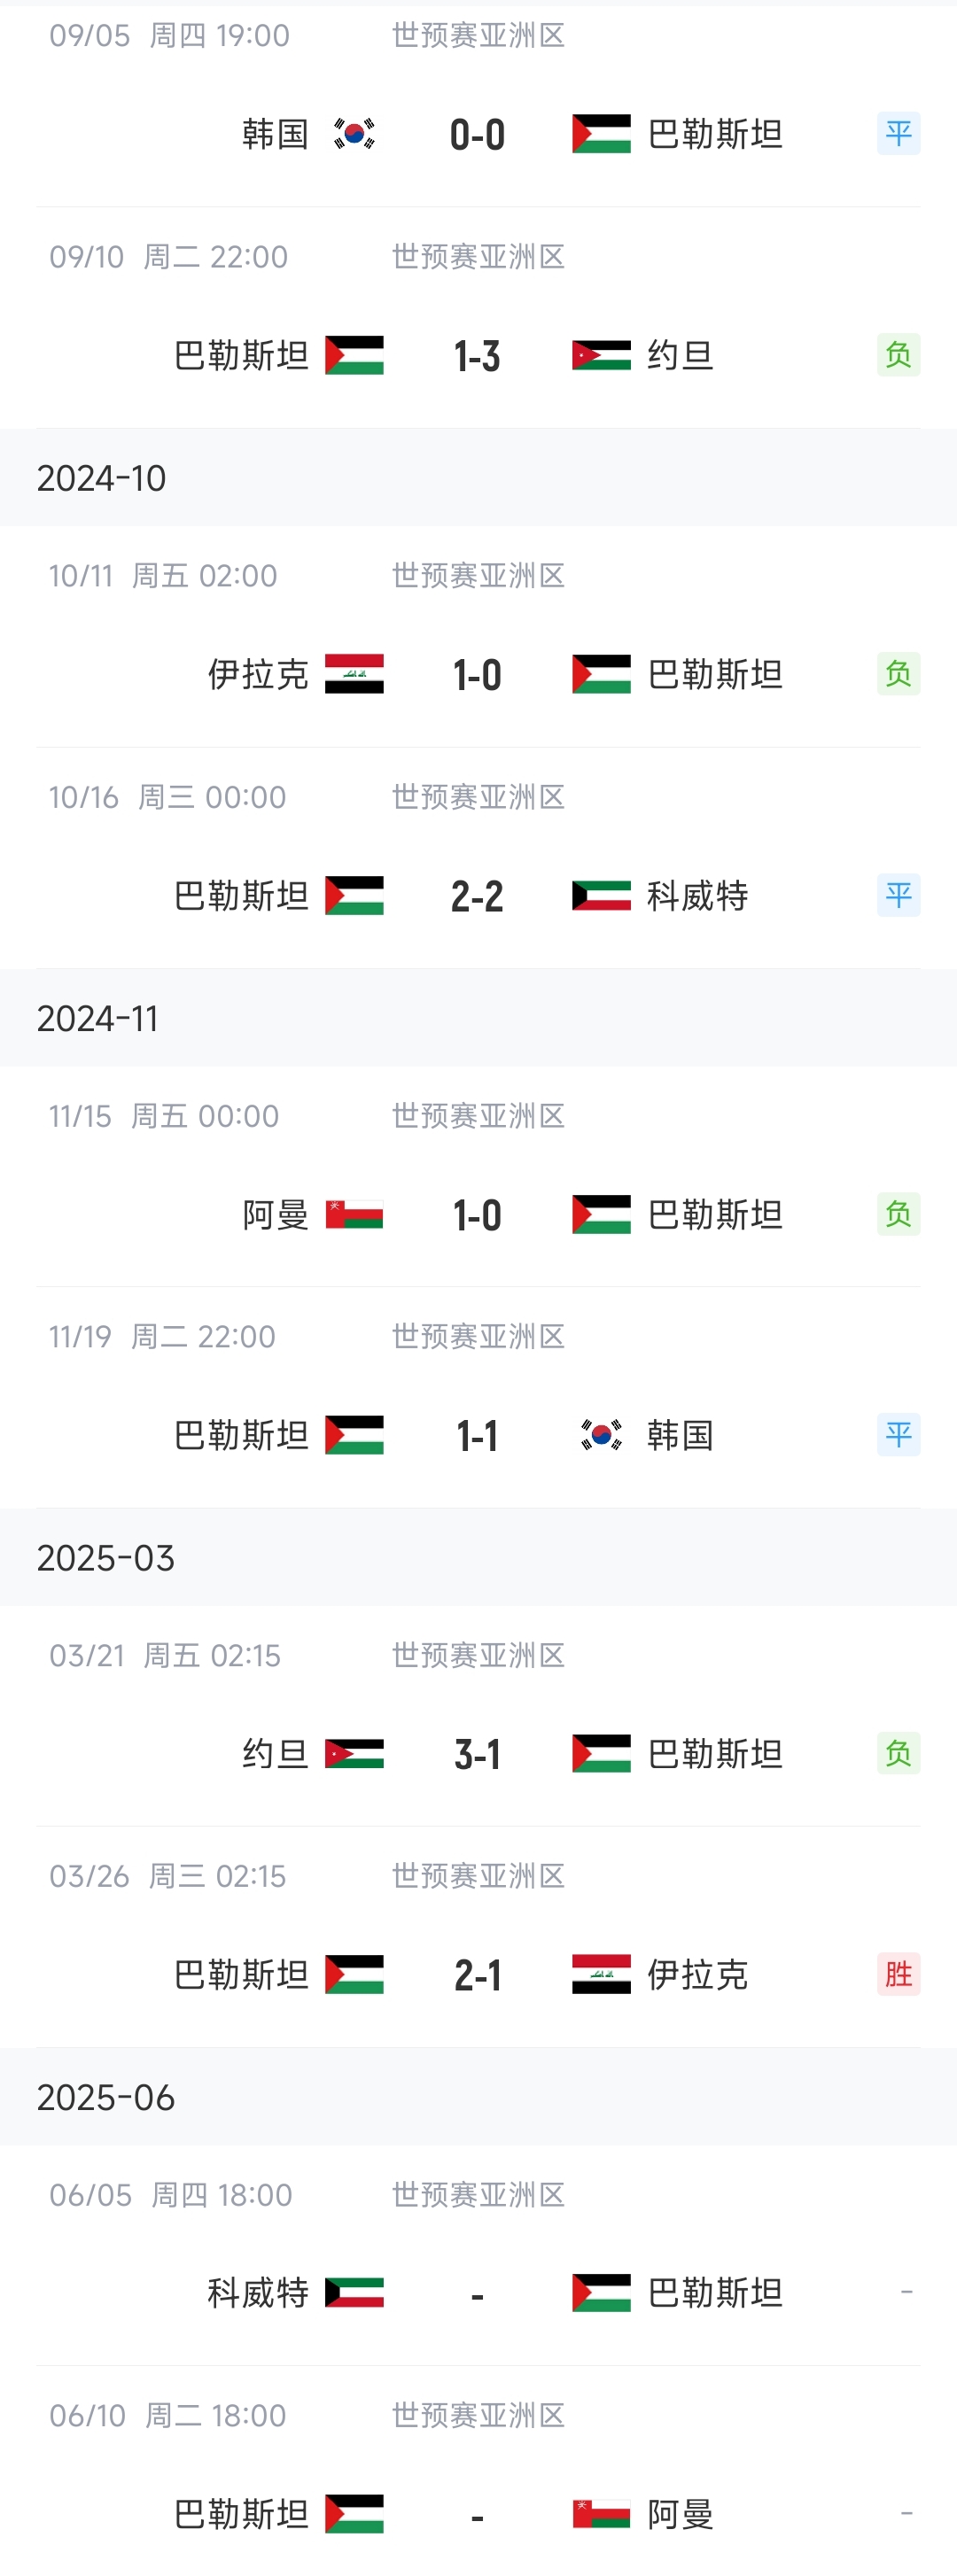Viewport: 957px width, 2576px height.
Task: Select the 2025-03 month header
Action: click(105, 1557)
